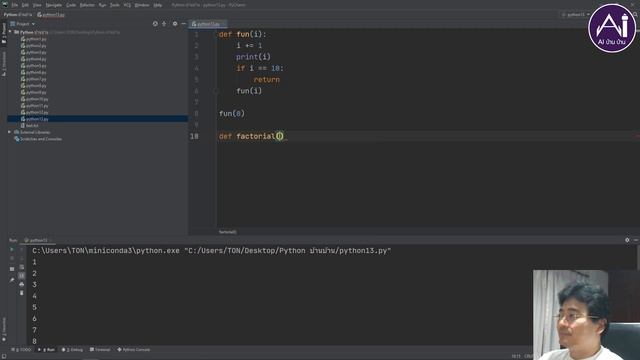Click the expand/collapse all icon in Project panel

click(164, 24)
